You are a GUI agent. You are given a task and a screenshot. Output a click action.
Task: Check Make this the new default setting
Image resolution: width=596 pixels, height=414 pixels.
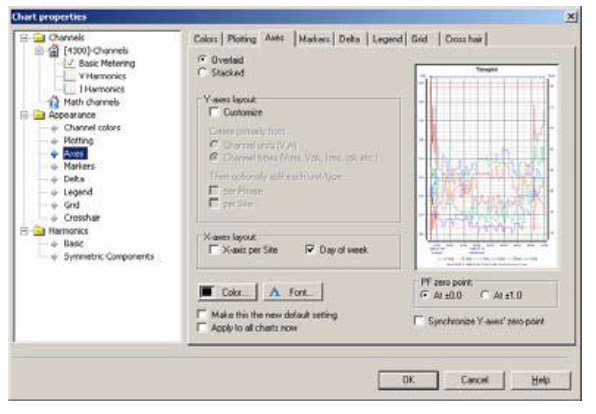(x=202, y=315)
